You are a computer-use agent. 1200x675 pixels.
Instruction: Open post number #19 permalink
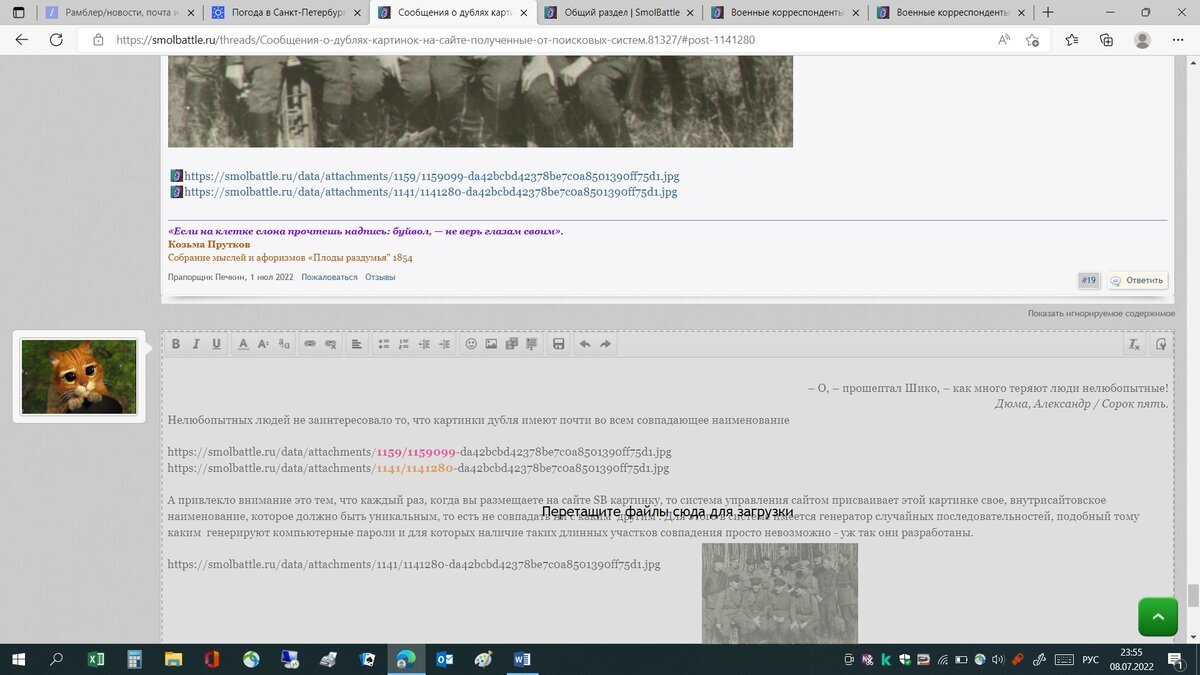[1089, 281]
